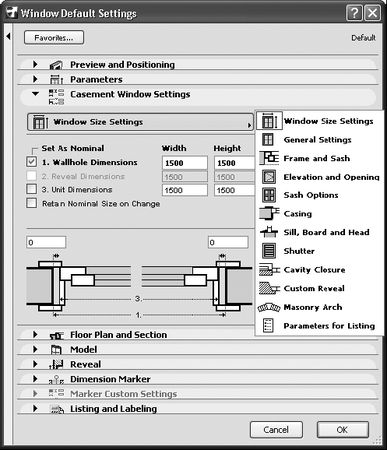
Task: Select Masonry Arch menu entry
Action: pyautogui.click(x=313, y=307)
